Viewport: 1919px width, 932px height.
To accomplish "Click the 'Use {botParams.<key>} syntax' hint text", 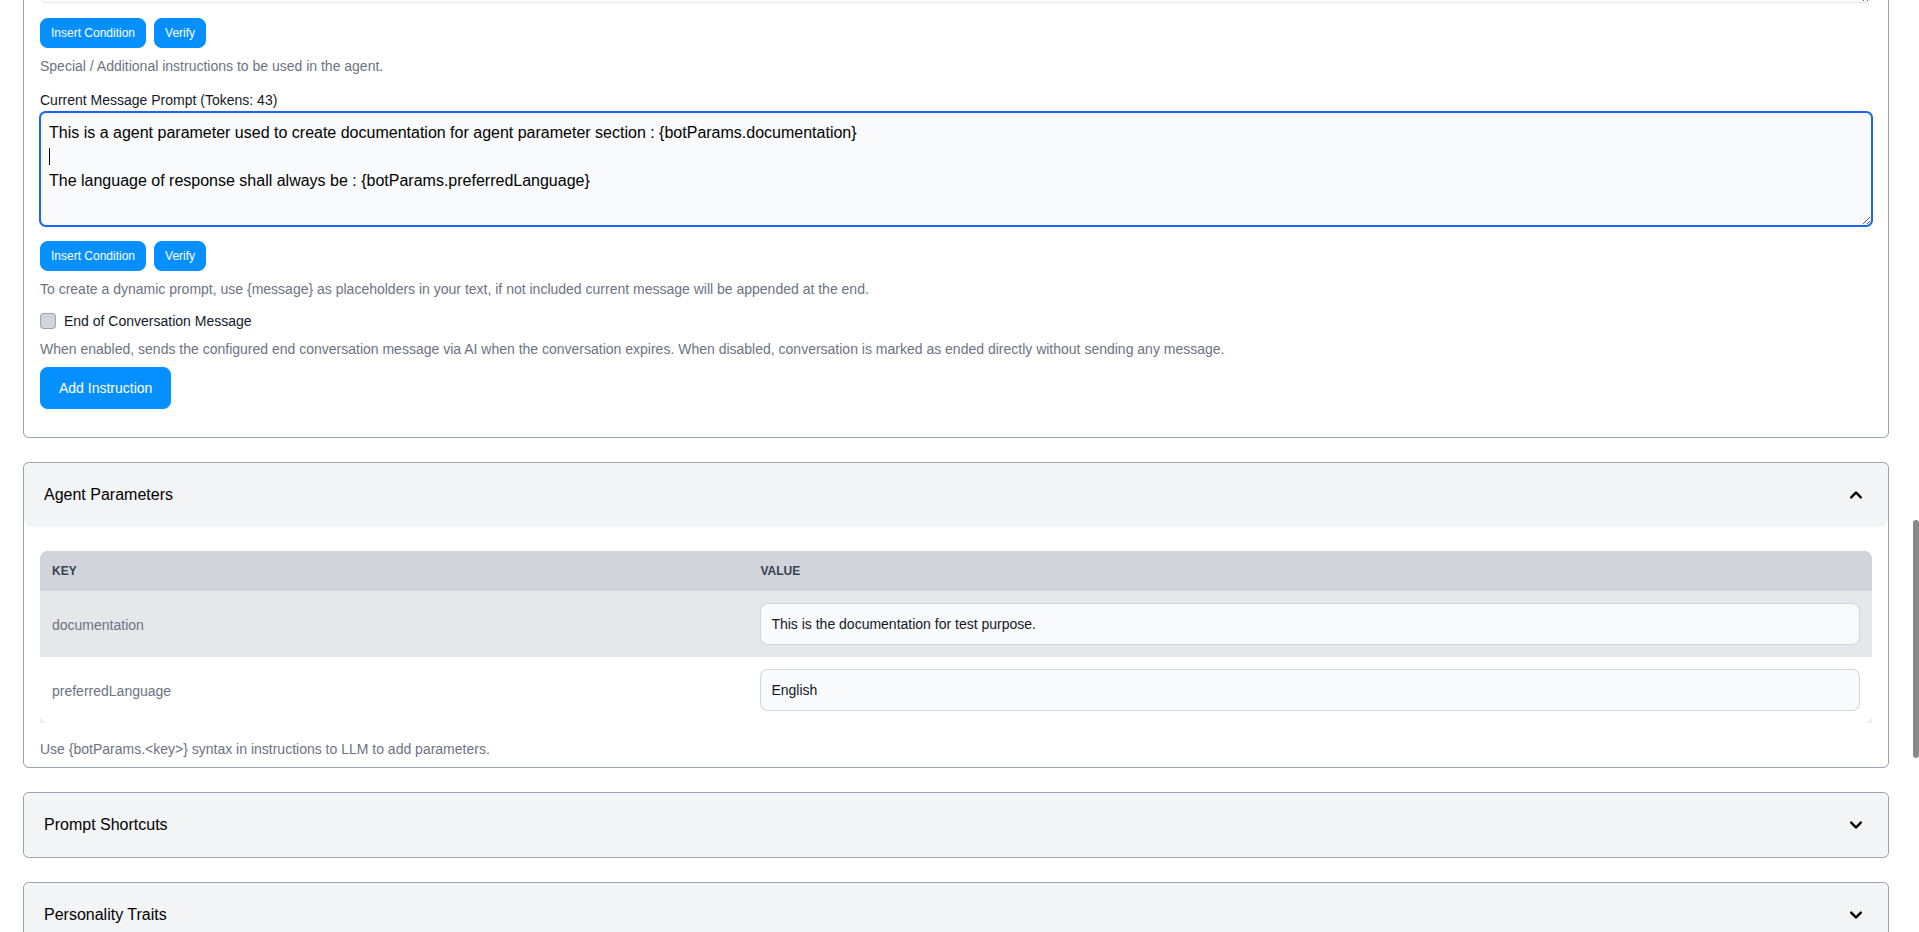I will click(x=264, y=749).
